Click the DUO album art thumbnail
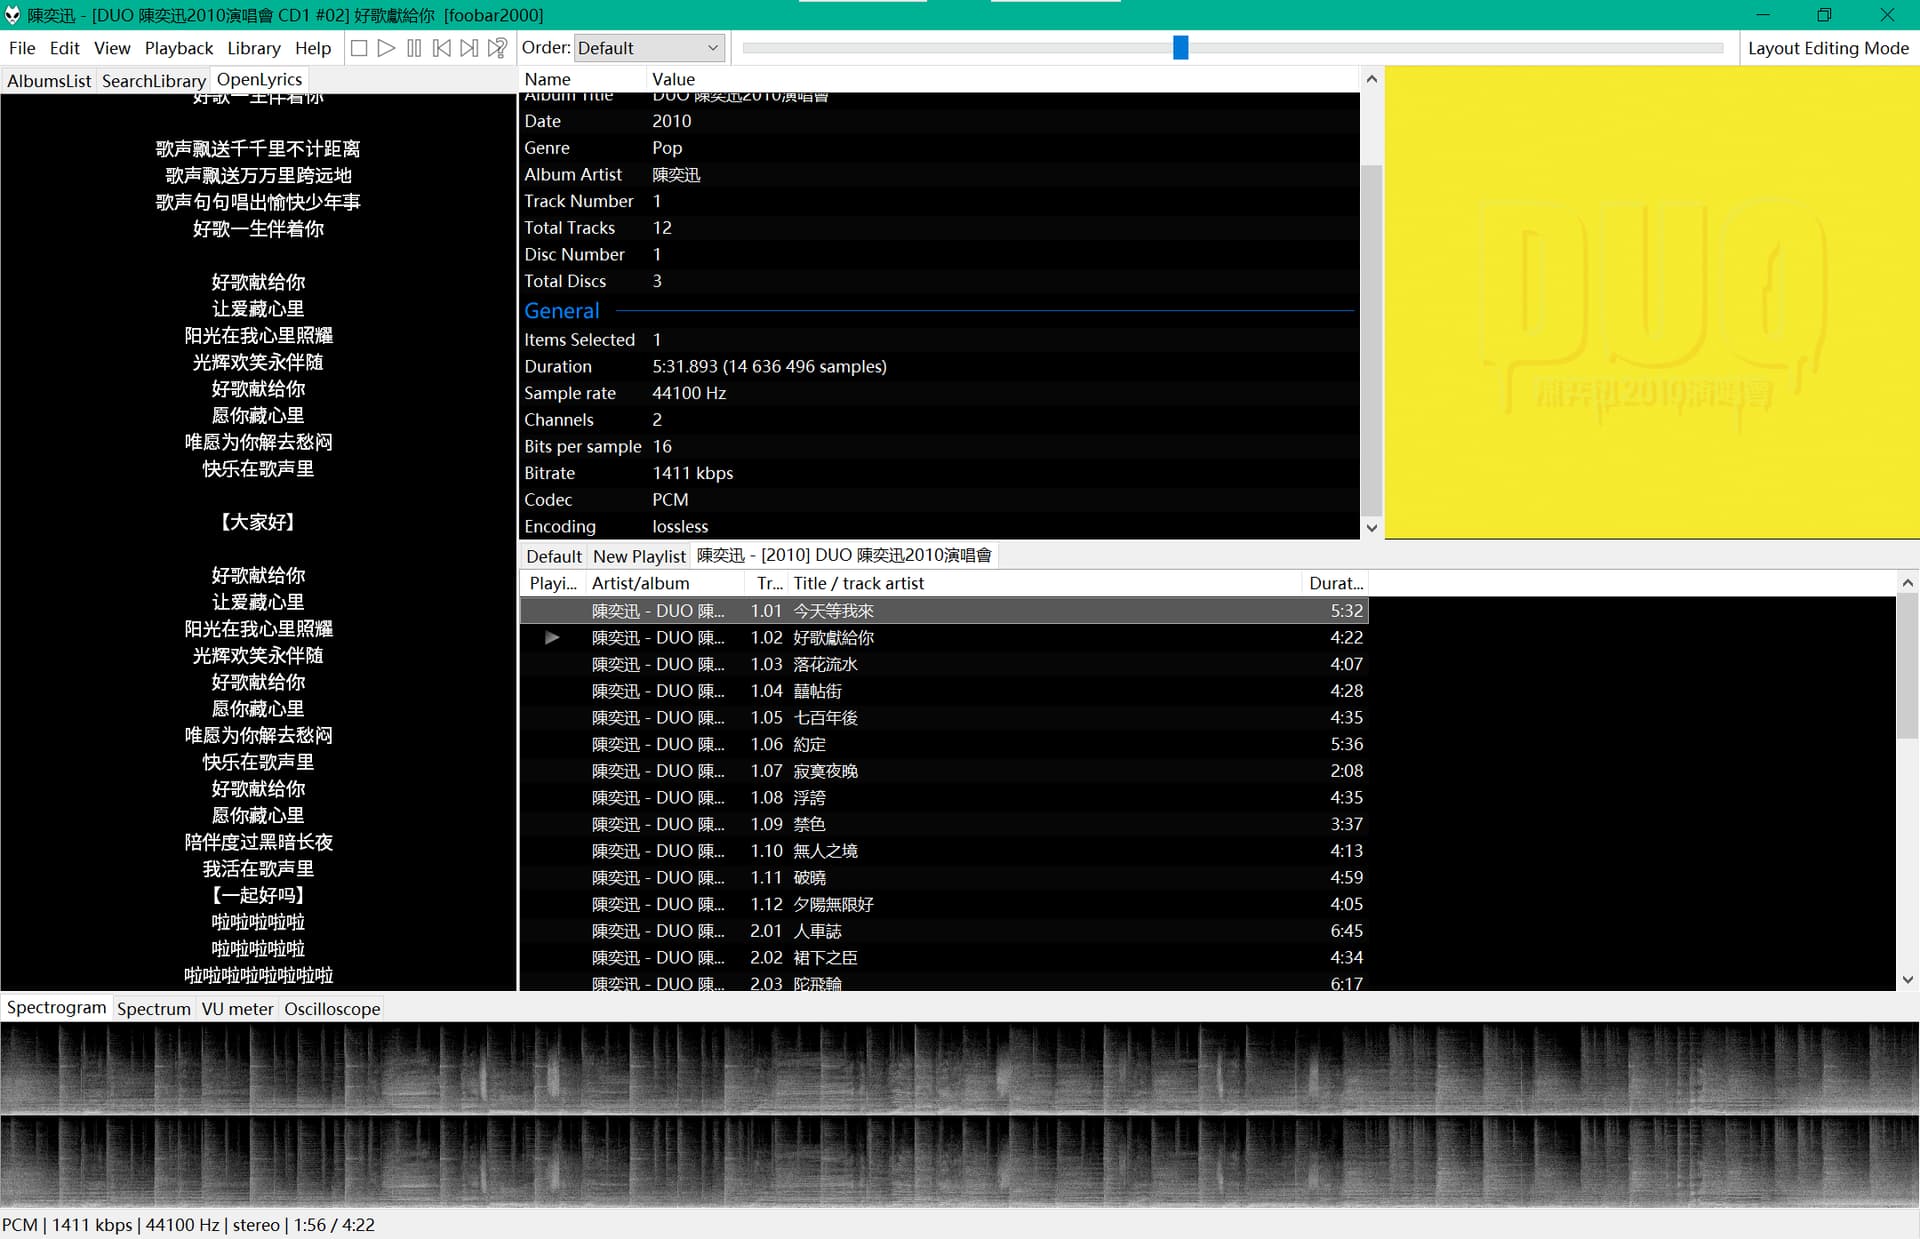The image size is (1920, 1239). coord(1651,303)
